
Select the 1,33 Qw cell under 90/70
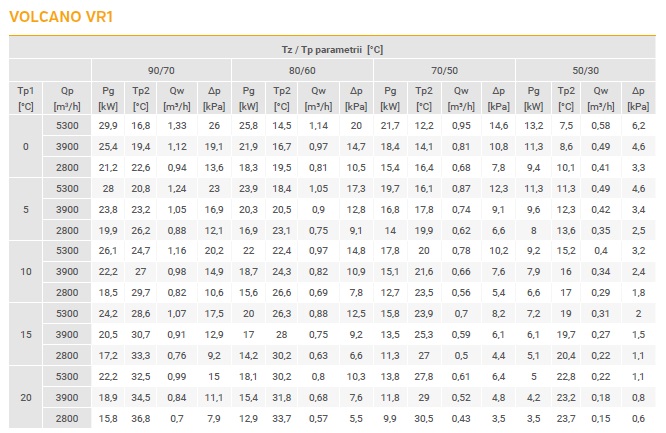(x=177, y=126)
